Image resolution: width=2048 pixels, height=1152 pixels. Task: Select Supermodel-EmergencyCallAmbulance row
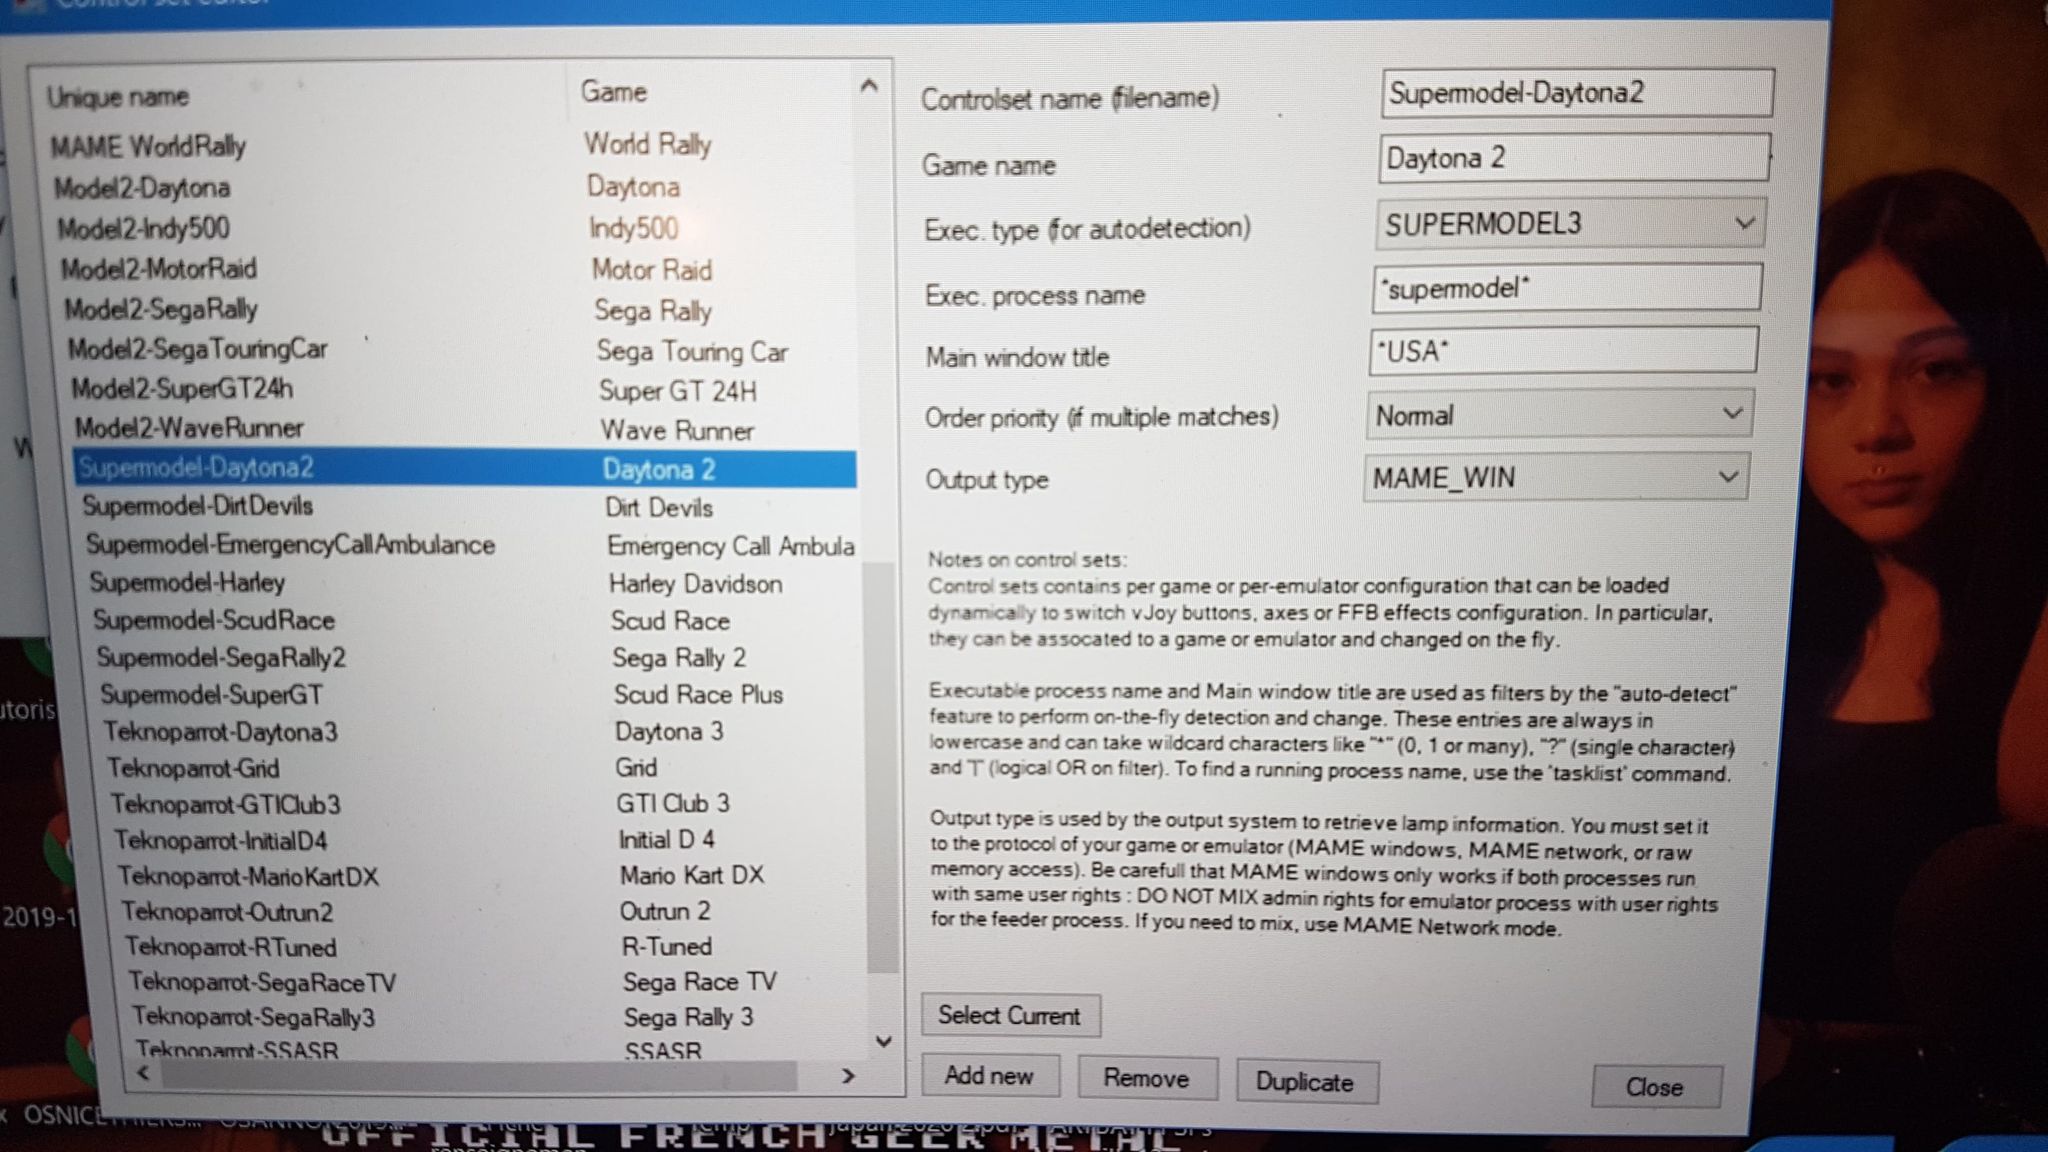[x=470, y=545]
